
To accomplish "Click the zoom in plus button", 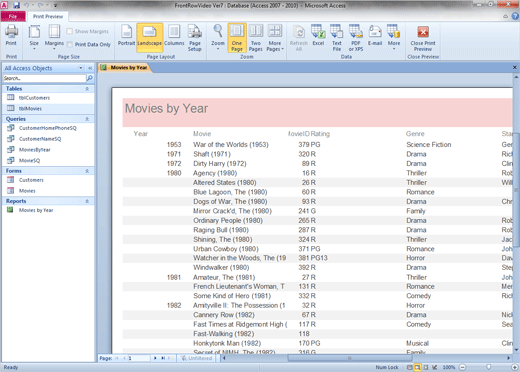I will tap(514, 367).
